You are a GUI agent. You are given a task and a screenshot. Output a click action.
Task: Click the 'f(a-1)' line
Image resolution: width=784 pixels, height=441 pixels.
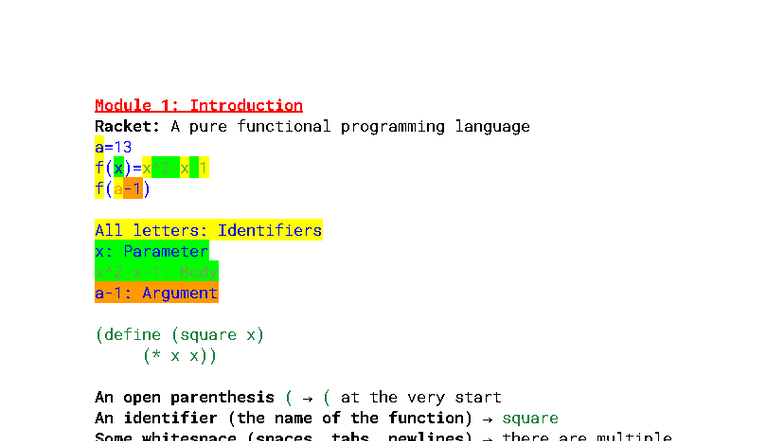tap(122, 188)
